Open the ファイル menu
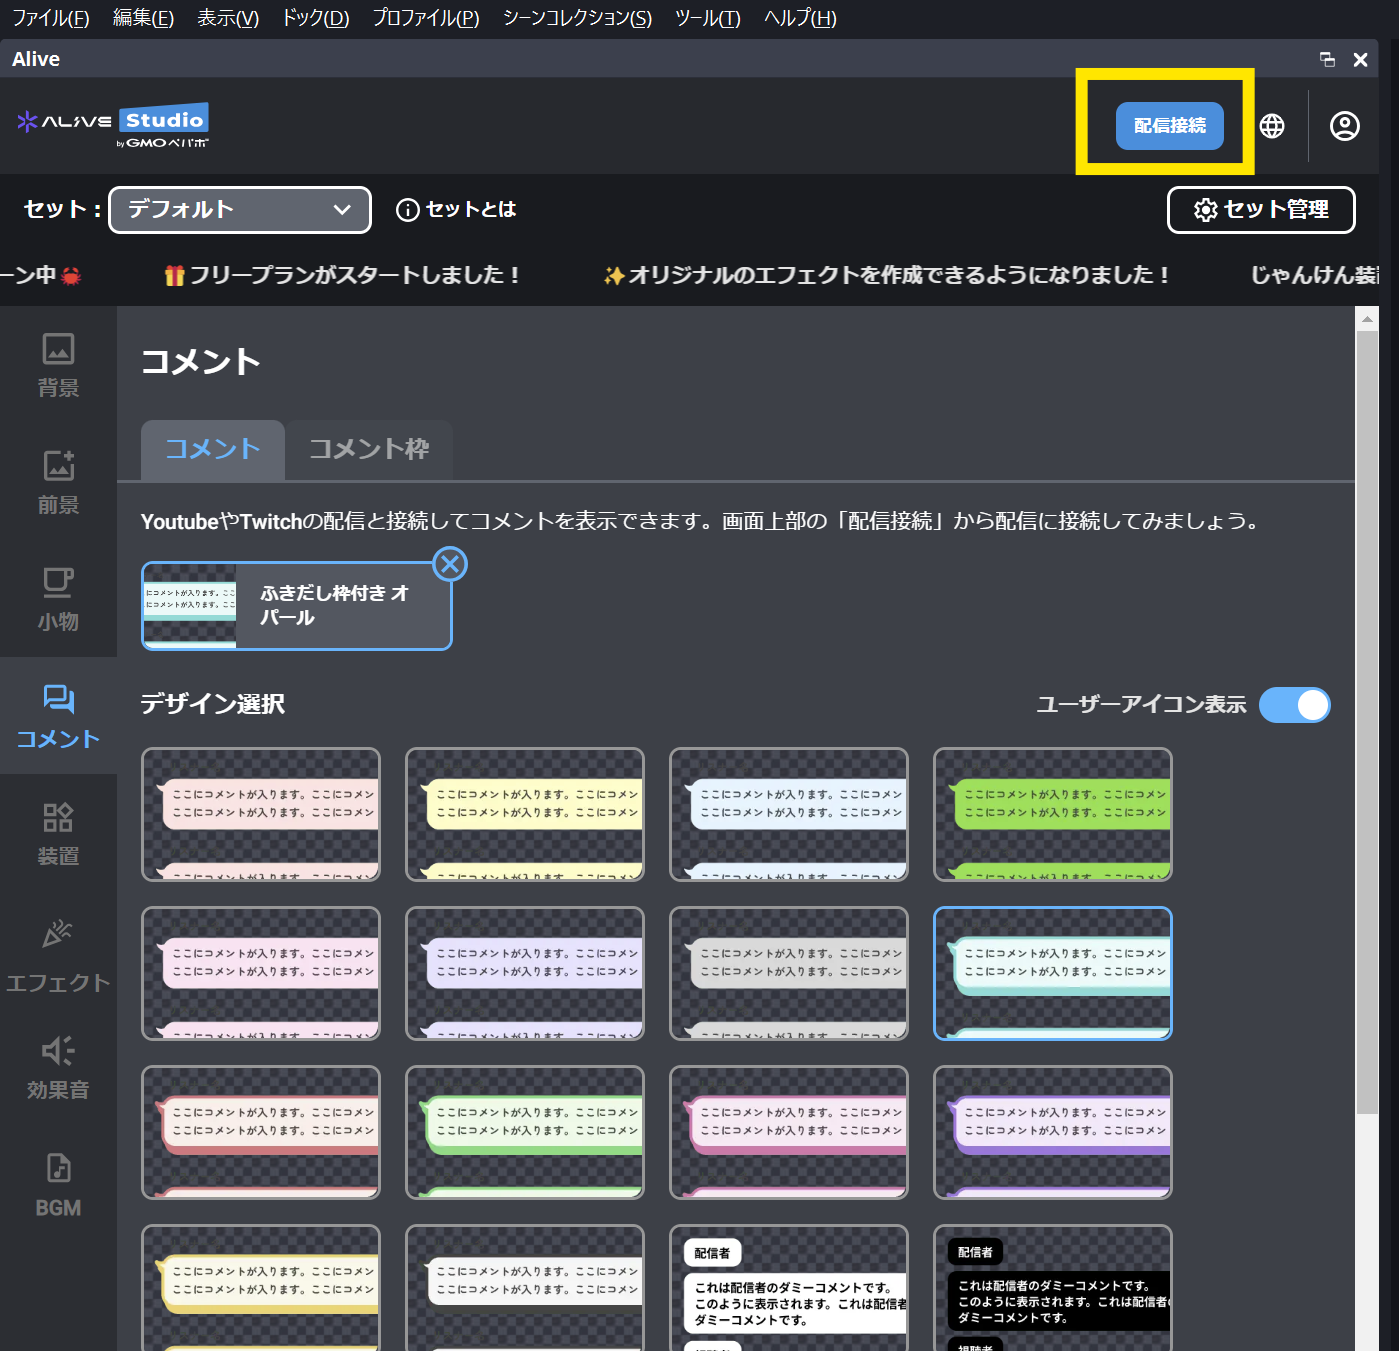Screen dimensions: 1399x1351 [x=50, y=18]
